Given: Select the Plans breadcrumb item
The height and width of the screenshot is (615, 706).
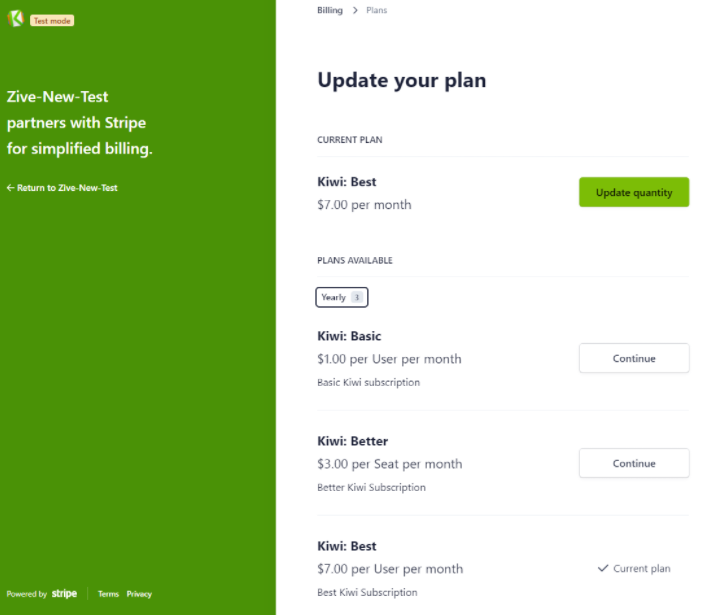Looking at the screenshot, I should pos(376,10).
